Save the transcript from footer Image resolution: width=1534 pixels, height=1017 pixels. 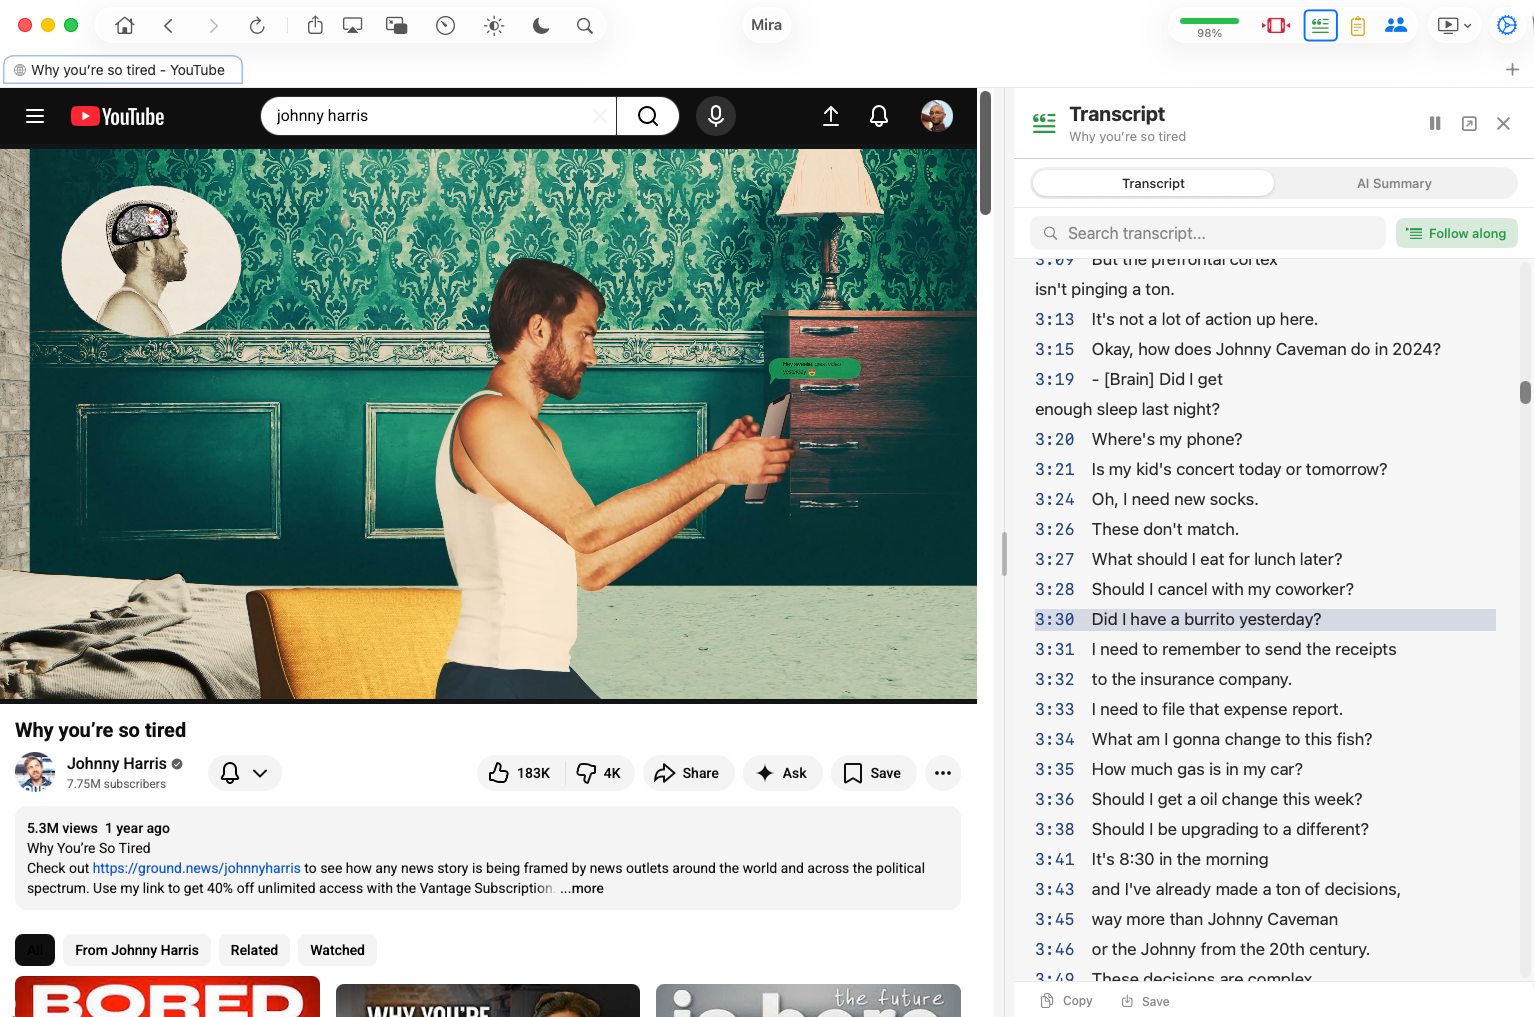1145,1001
